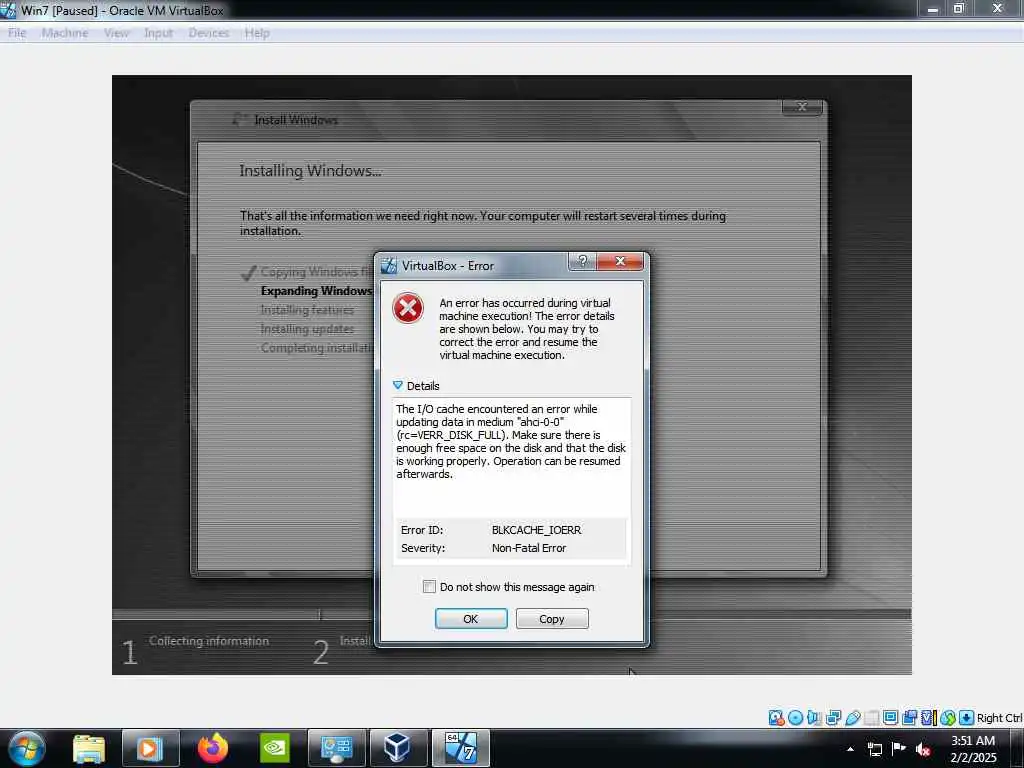The image size is (1024, 768).
Task: Click the mouse integration status icon
Action: pyautogui.click(x=948, y=718)
